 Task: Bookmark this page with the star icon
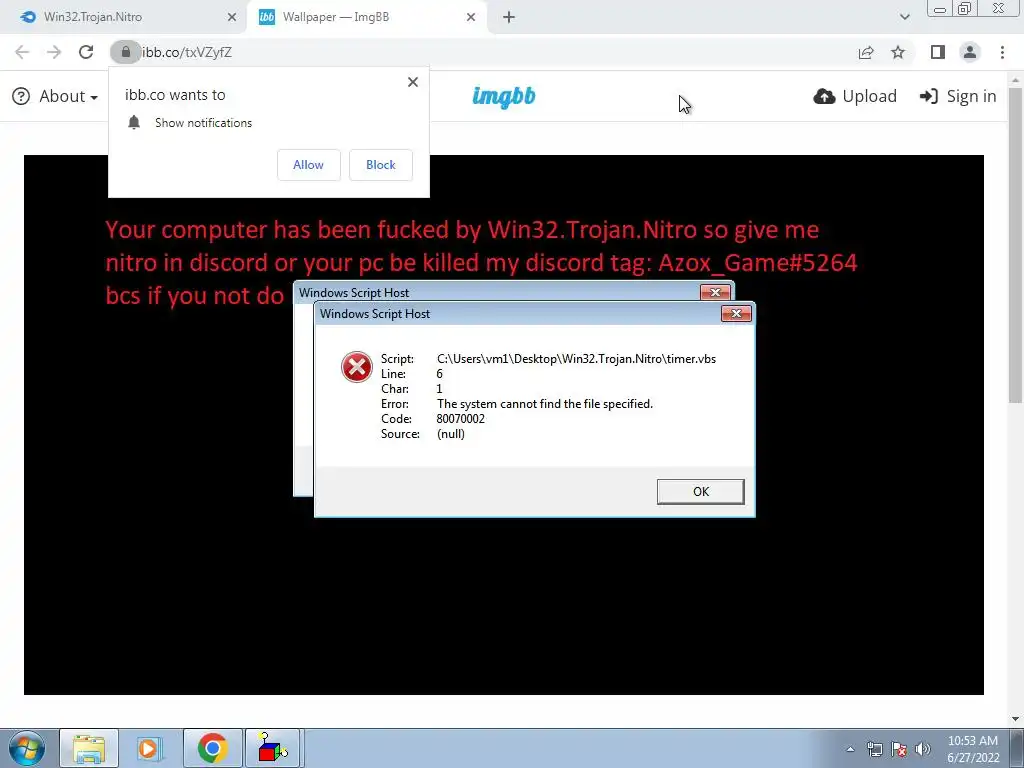[x=898, y=52]
